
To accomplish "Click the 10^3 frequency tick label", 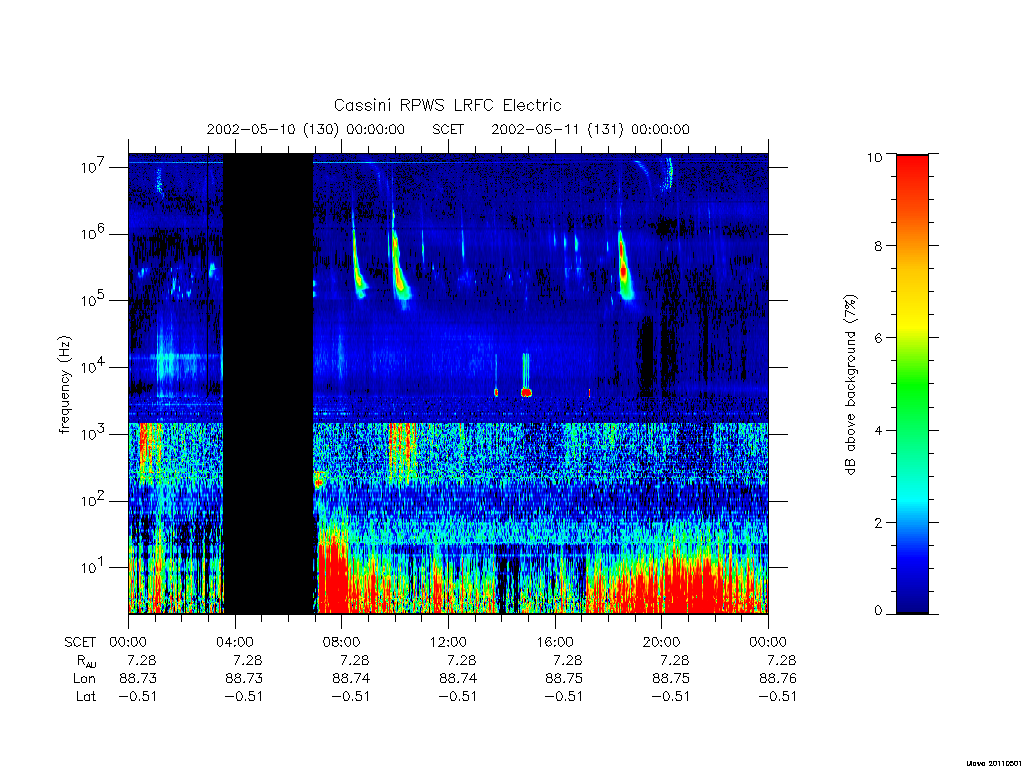I will tap(95, 433).
